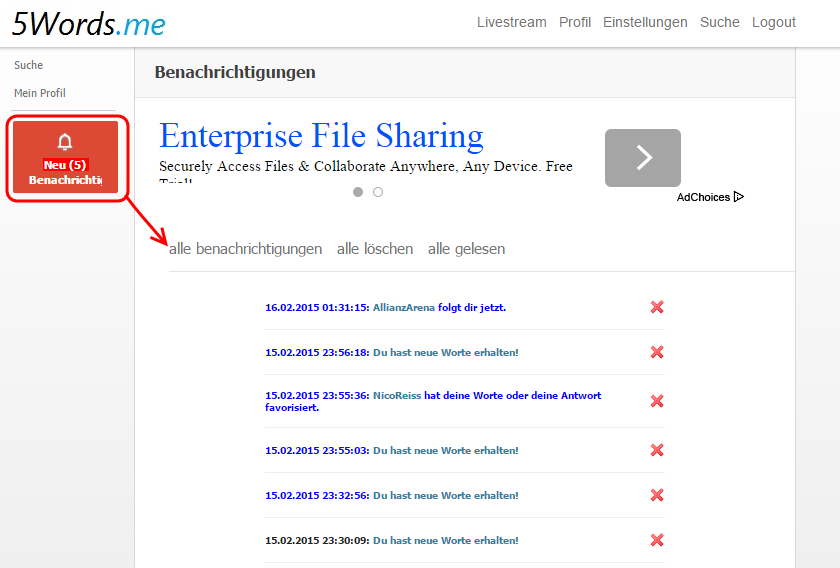Viewport: 840px width, 568px height.
Task: Select the second ad carousel dot
Action: pos(378,192)
